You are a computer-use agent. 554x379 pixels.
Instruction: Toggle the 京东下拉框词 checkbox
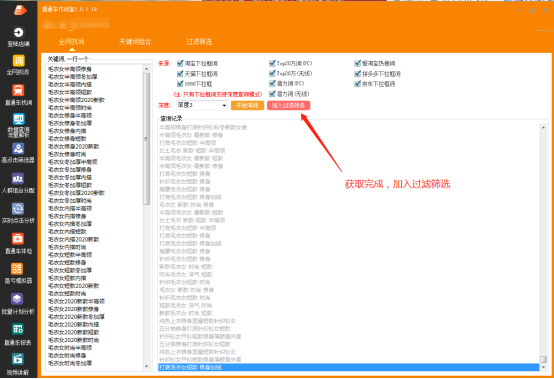pyautogui.click(x=358, y=84)
